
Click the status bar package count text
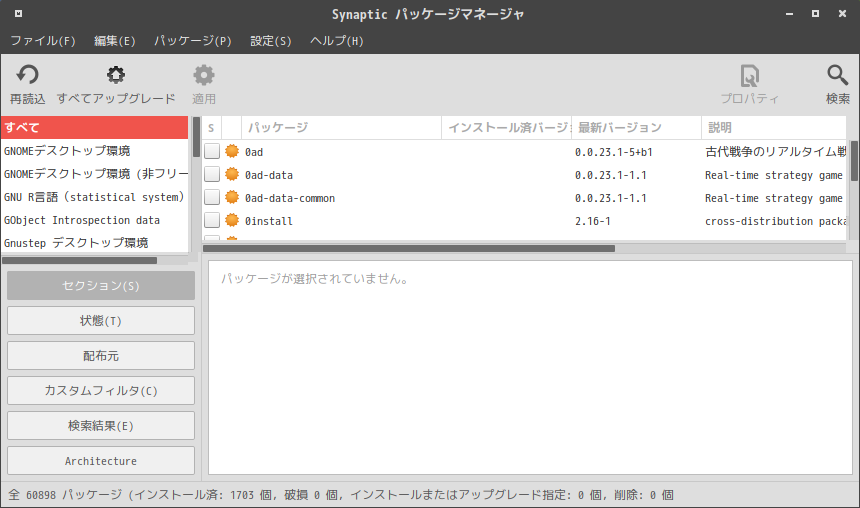(x=341, y=495)
